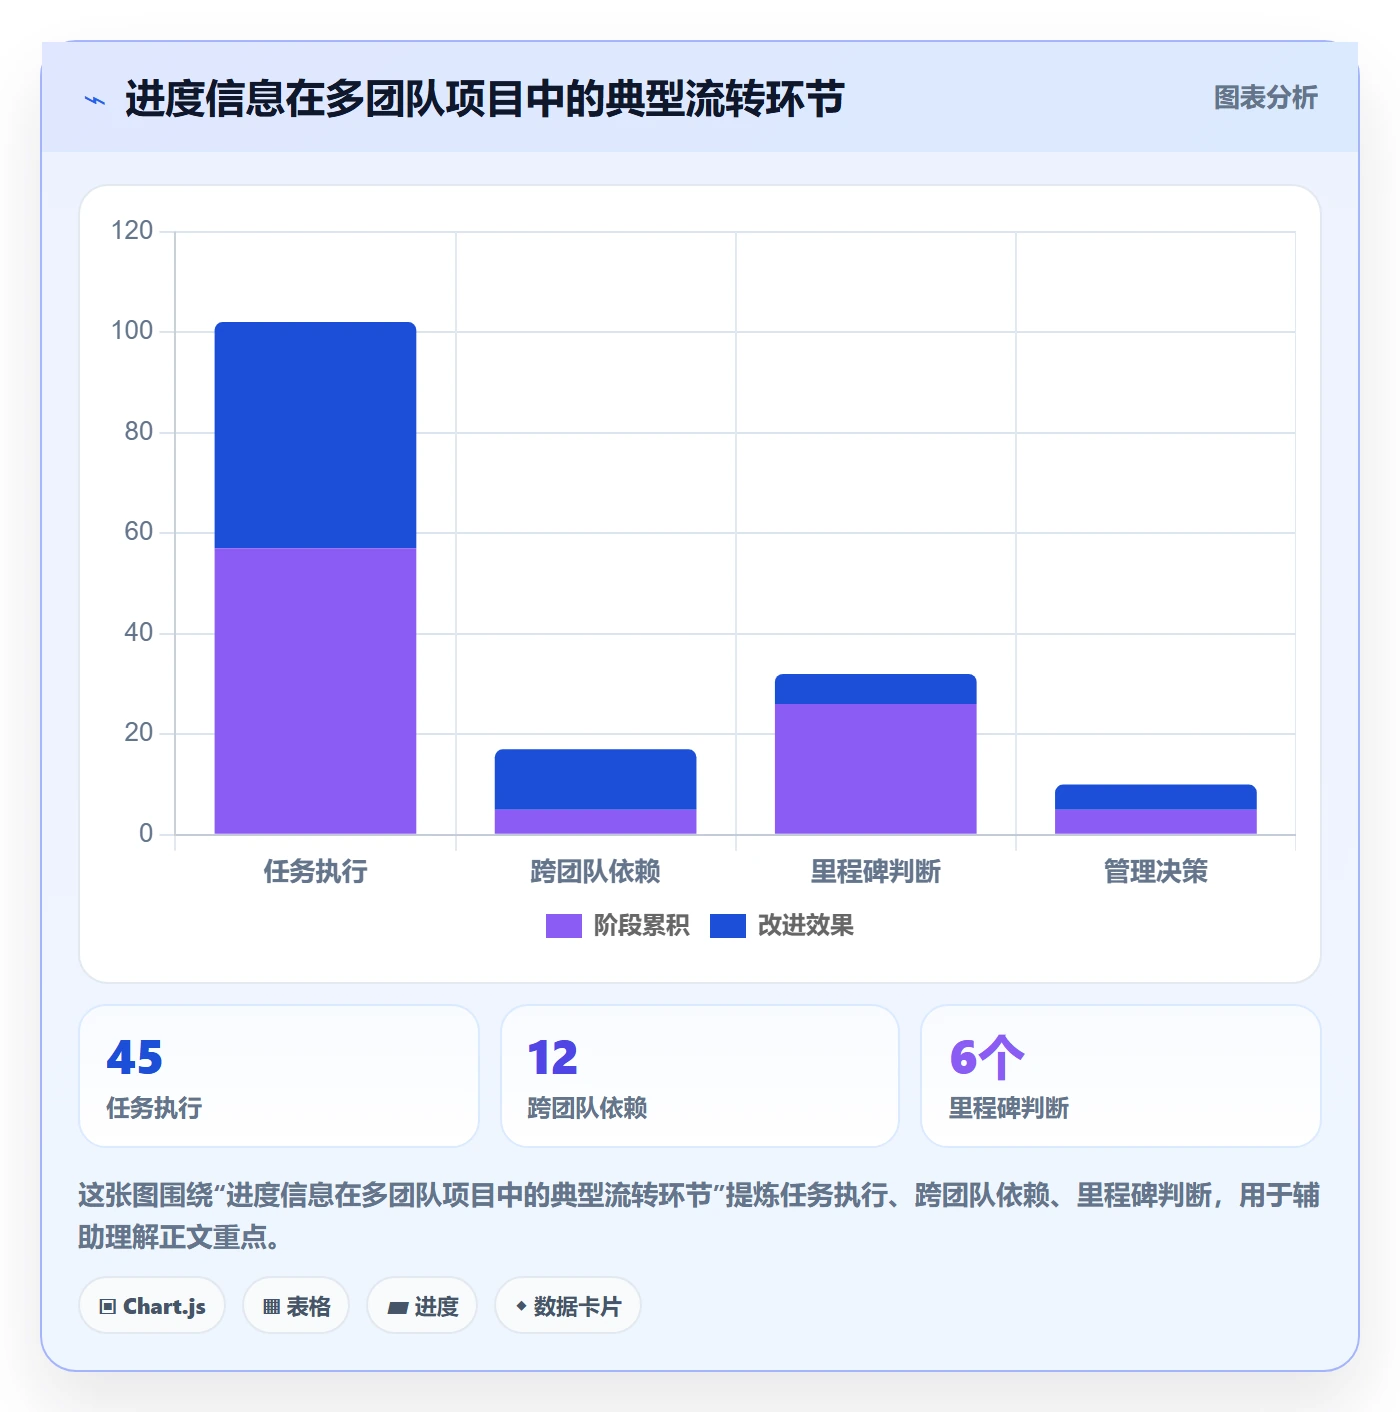Click the blue segment of 管理决策 bar
Viewport: 1400px width, 1412px height.
click(1155, 797)
